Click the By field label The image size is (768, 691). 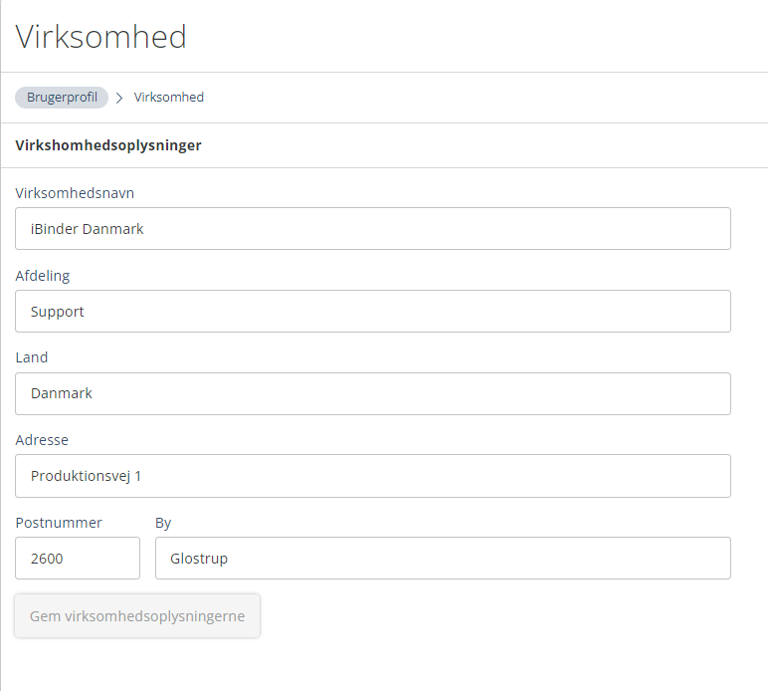click(164, 523)
